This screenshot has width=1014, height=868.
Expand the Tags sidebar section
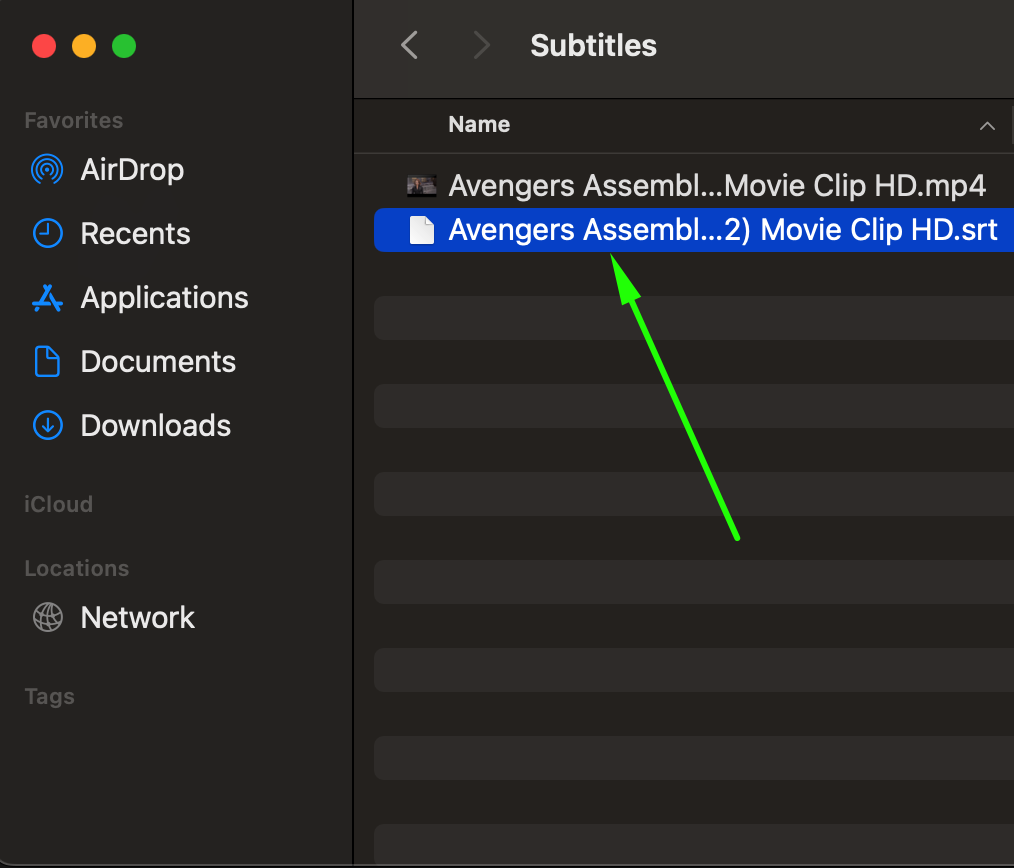pos(49,697)
